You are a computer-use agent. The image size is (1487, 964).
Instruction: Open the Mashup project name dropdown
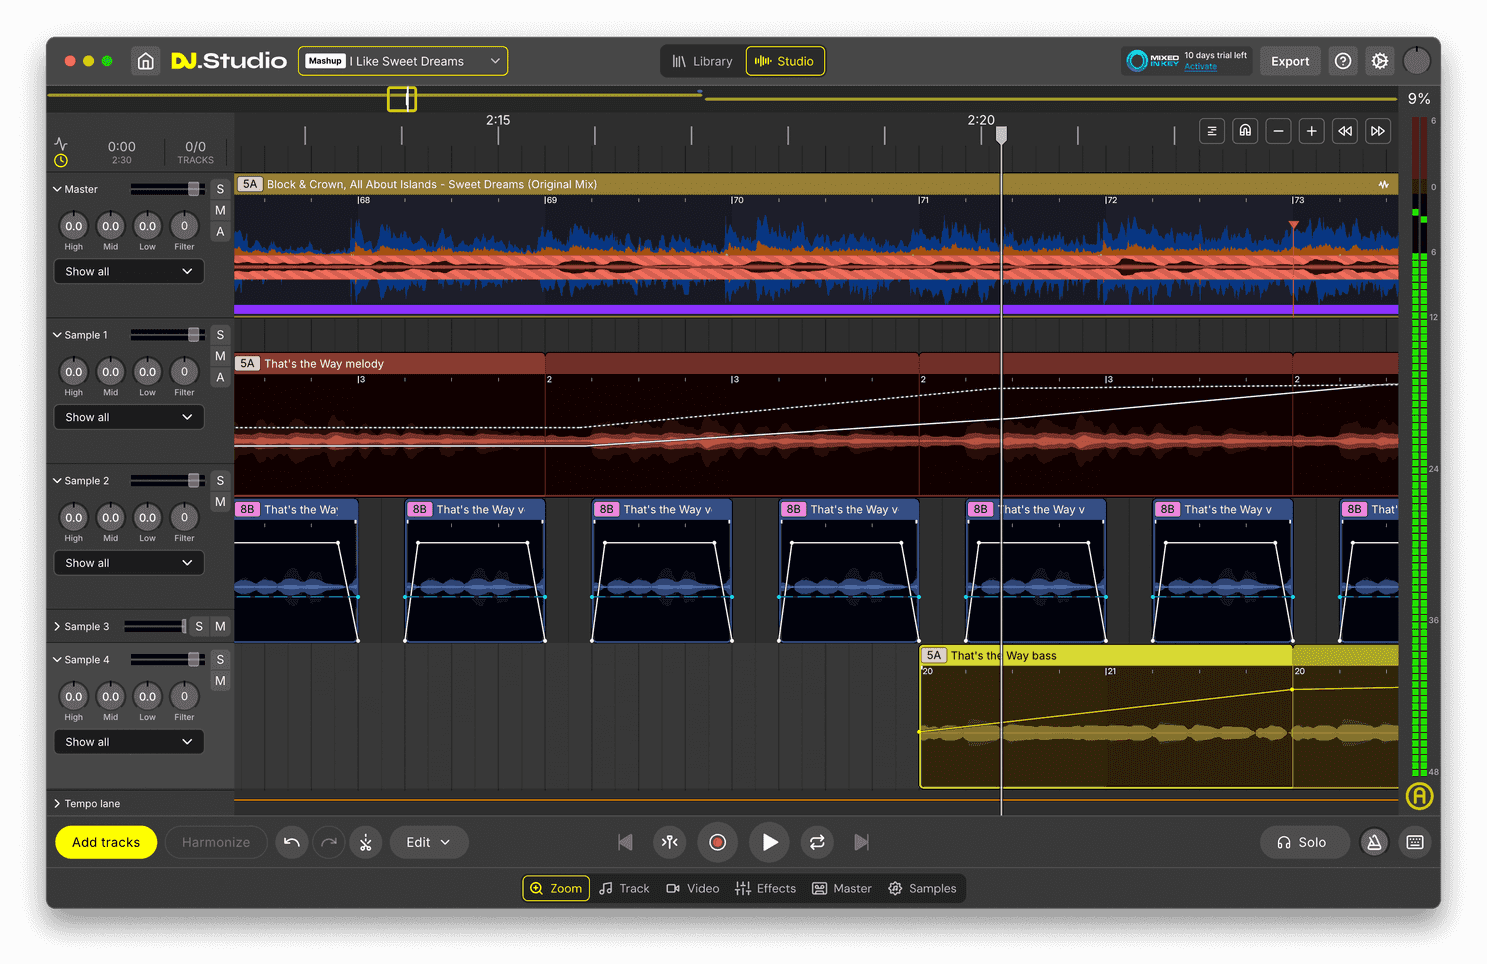(x=403, y=61)
